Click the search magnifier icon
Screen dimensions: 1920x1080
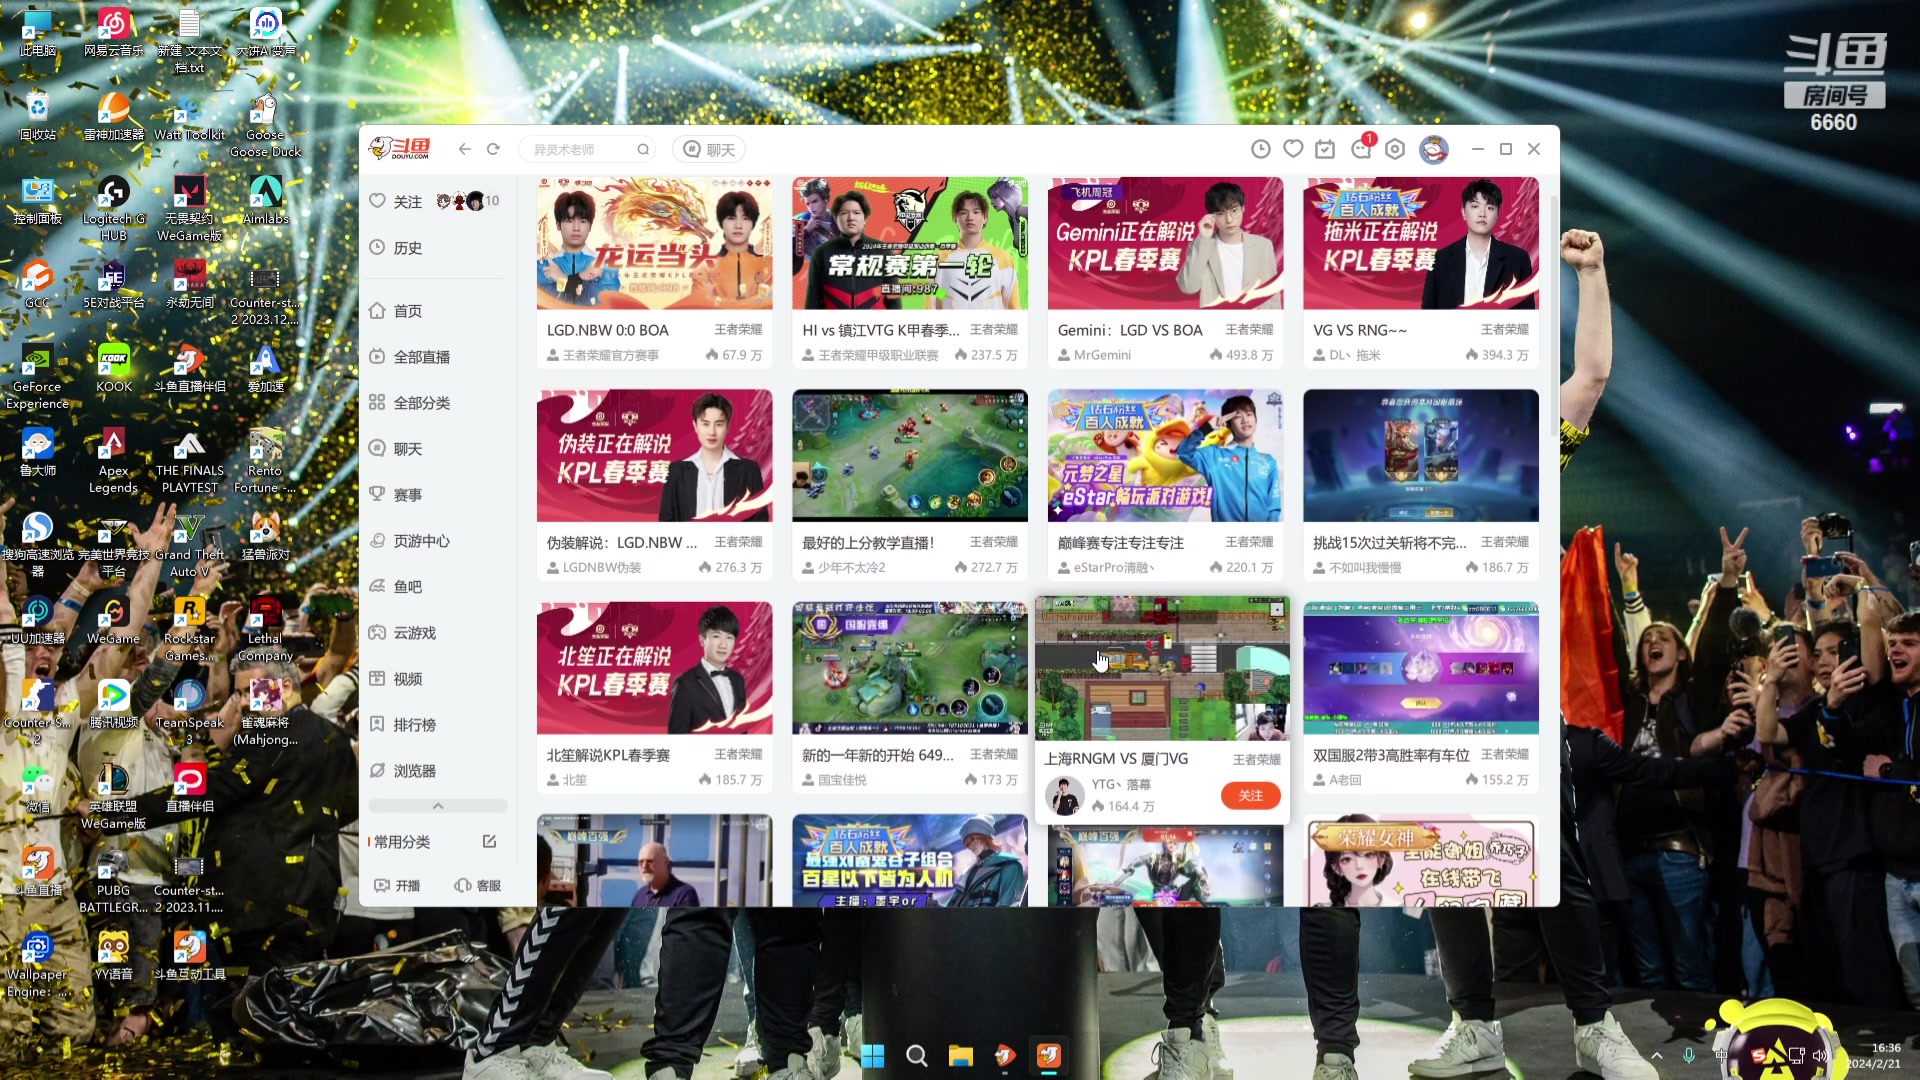643,150
